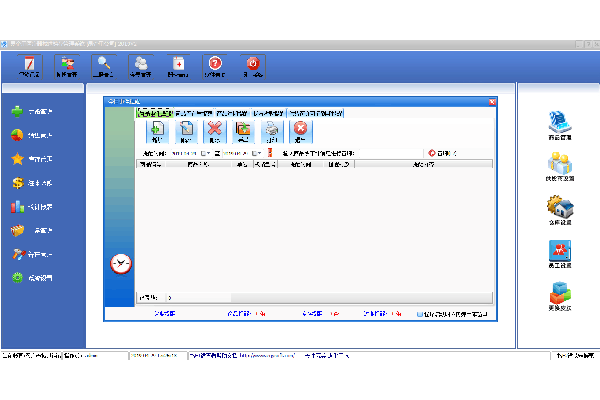Open the start date picker dropdown arrow
The height and width of the screenshot is (400, 600).
[209, 153]
